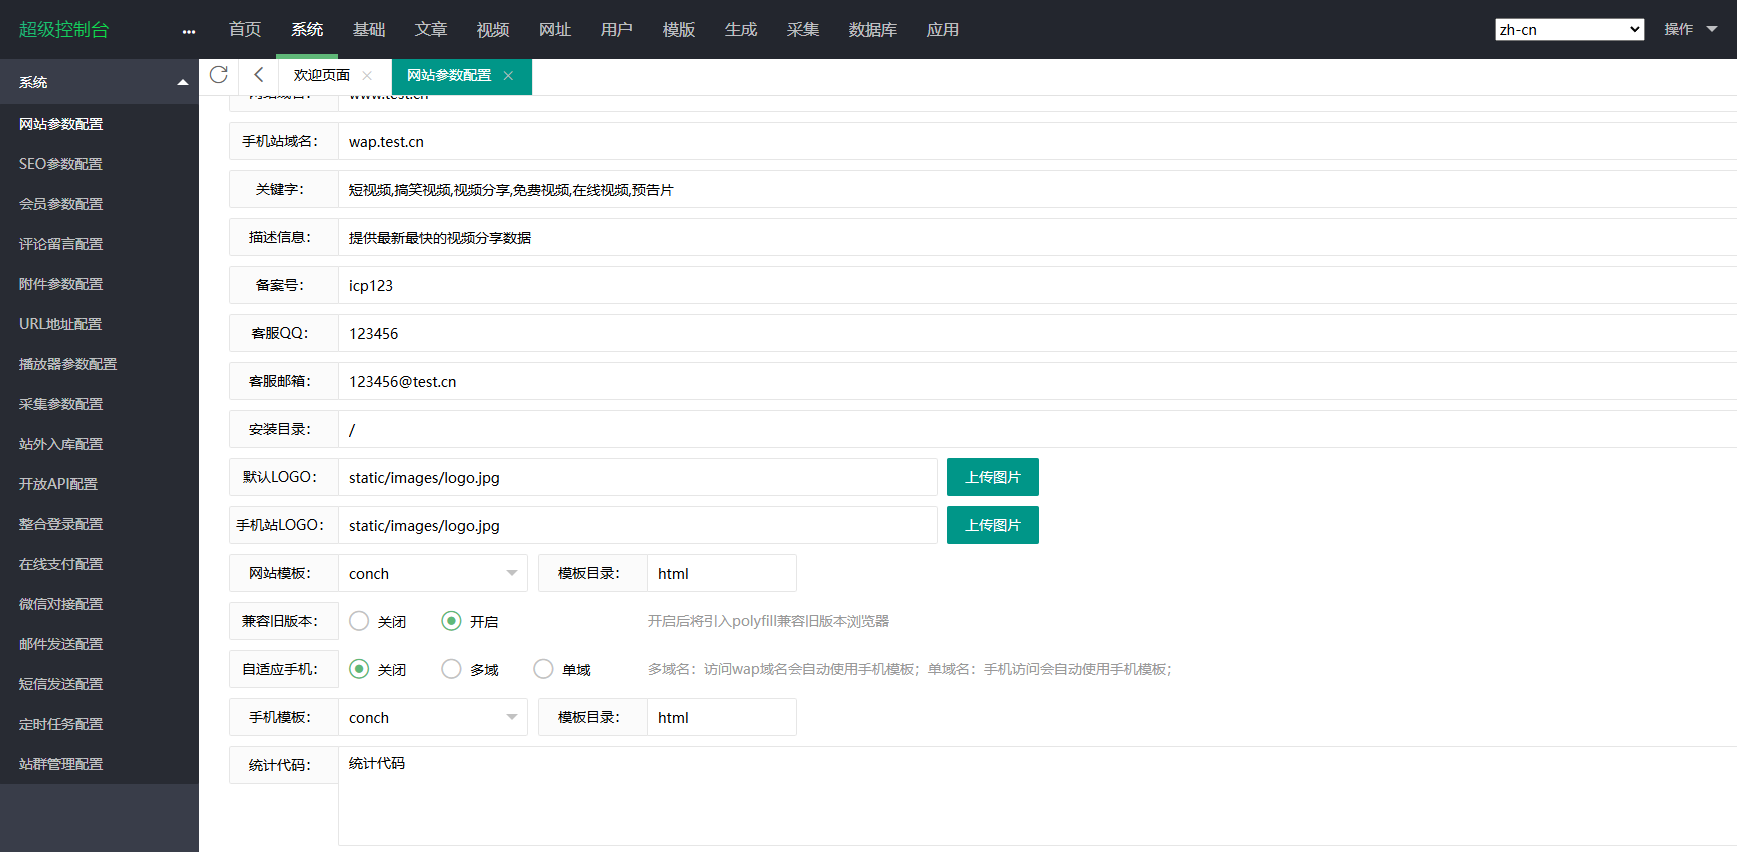Click 上传图片 button for 默认LOGO

(992, 477)
